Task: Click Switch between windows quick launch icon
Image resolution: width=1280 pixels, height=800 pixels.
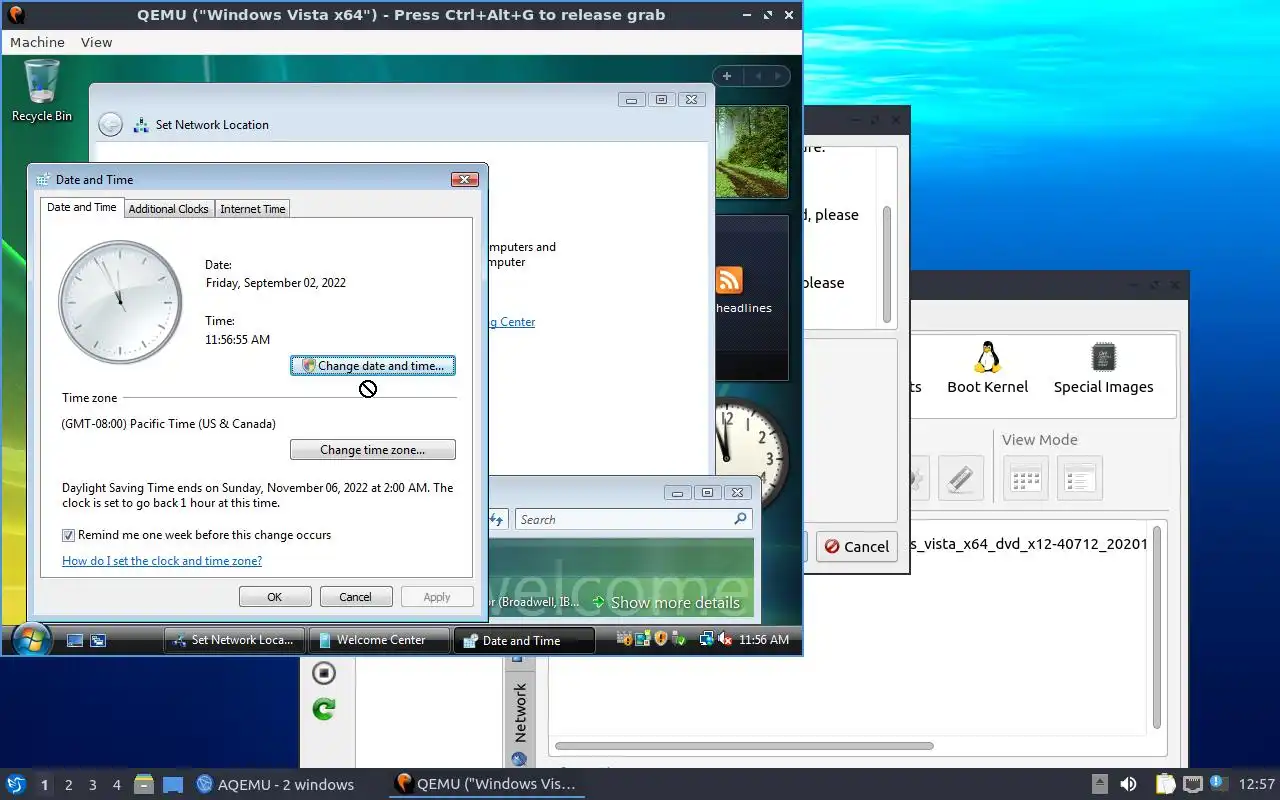Action: 98,640
